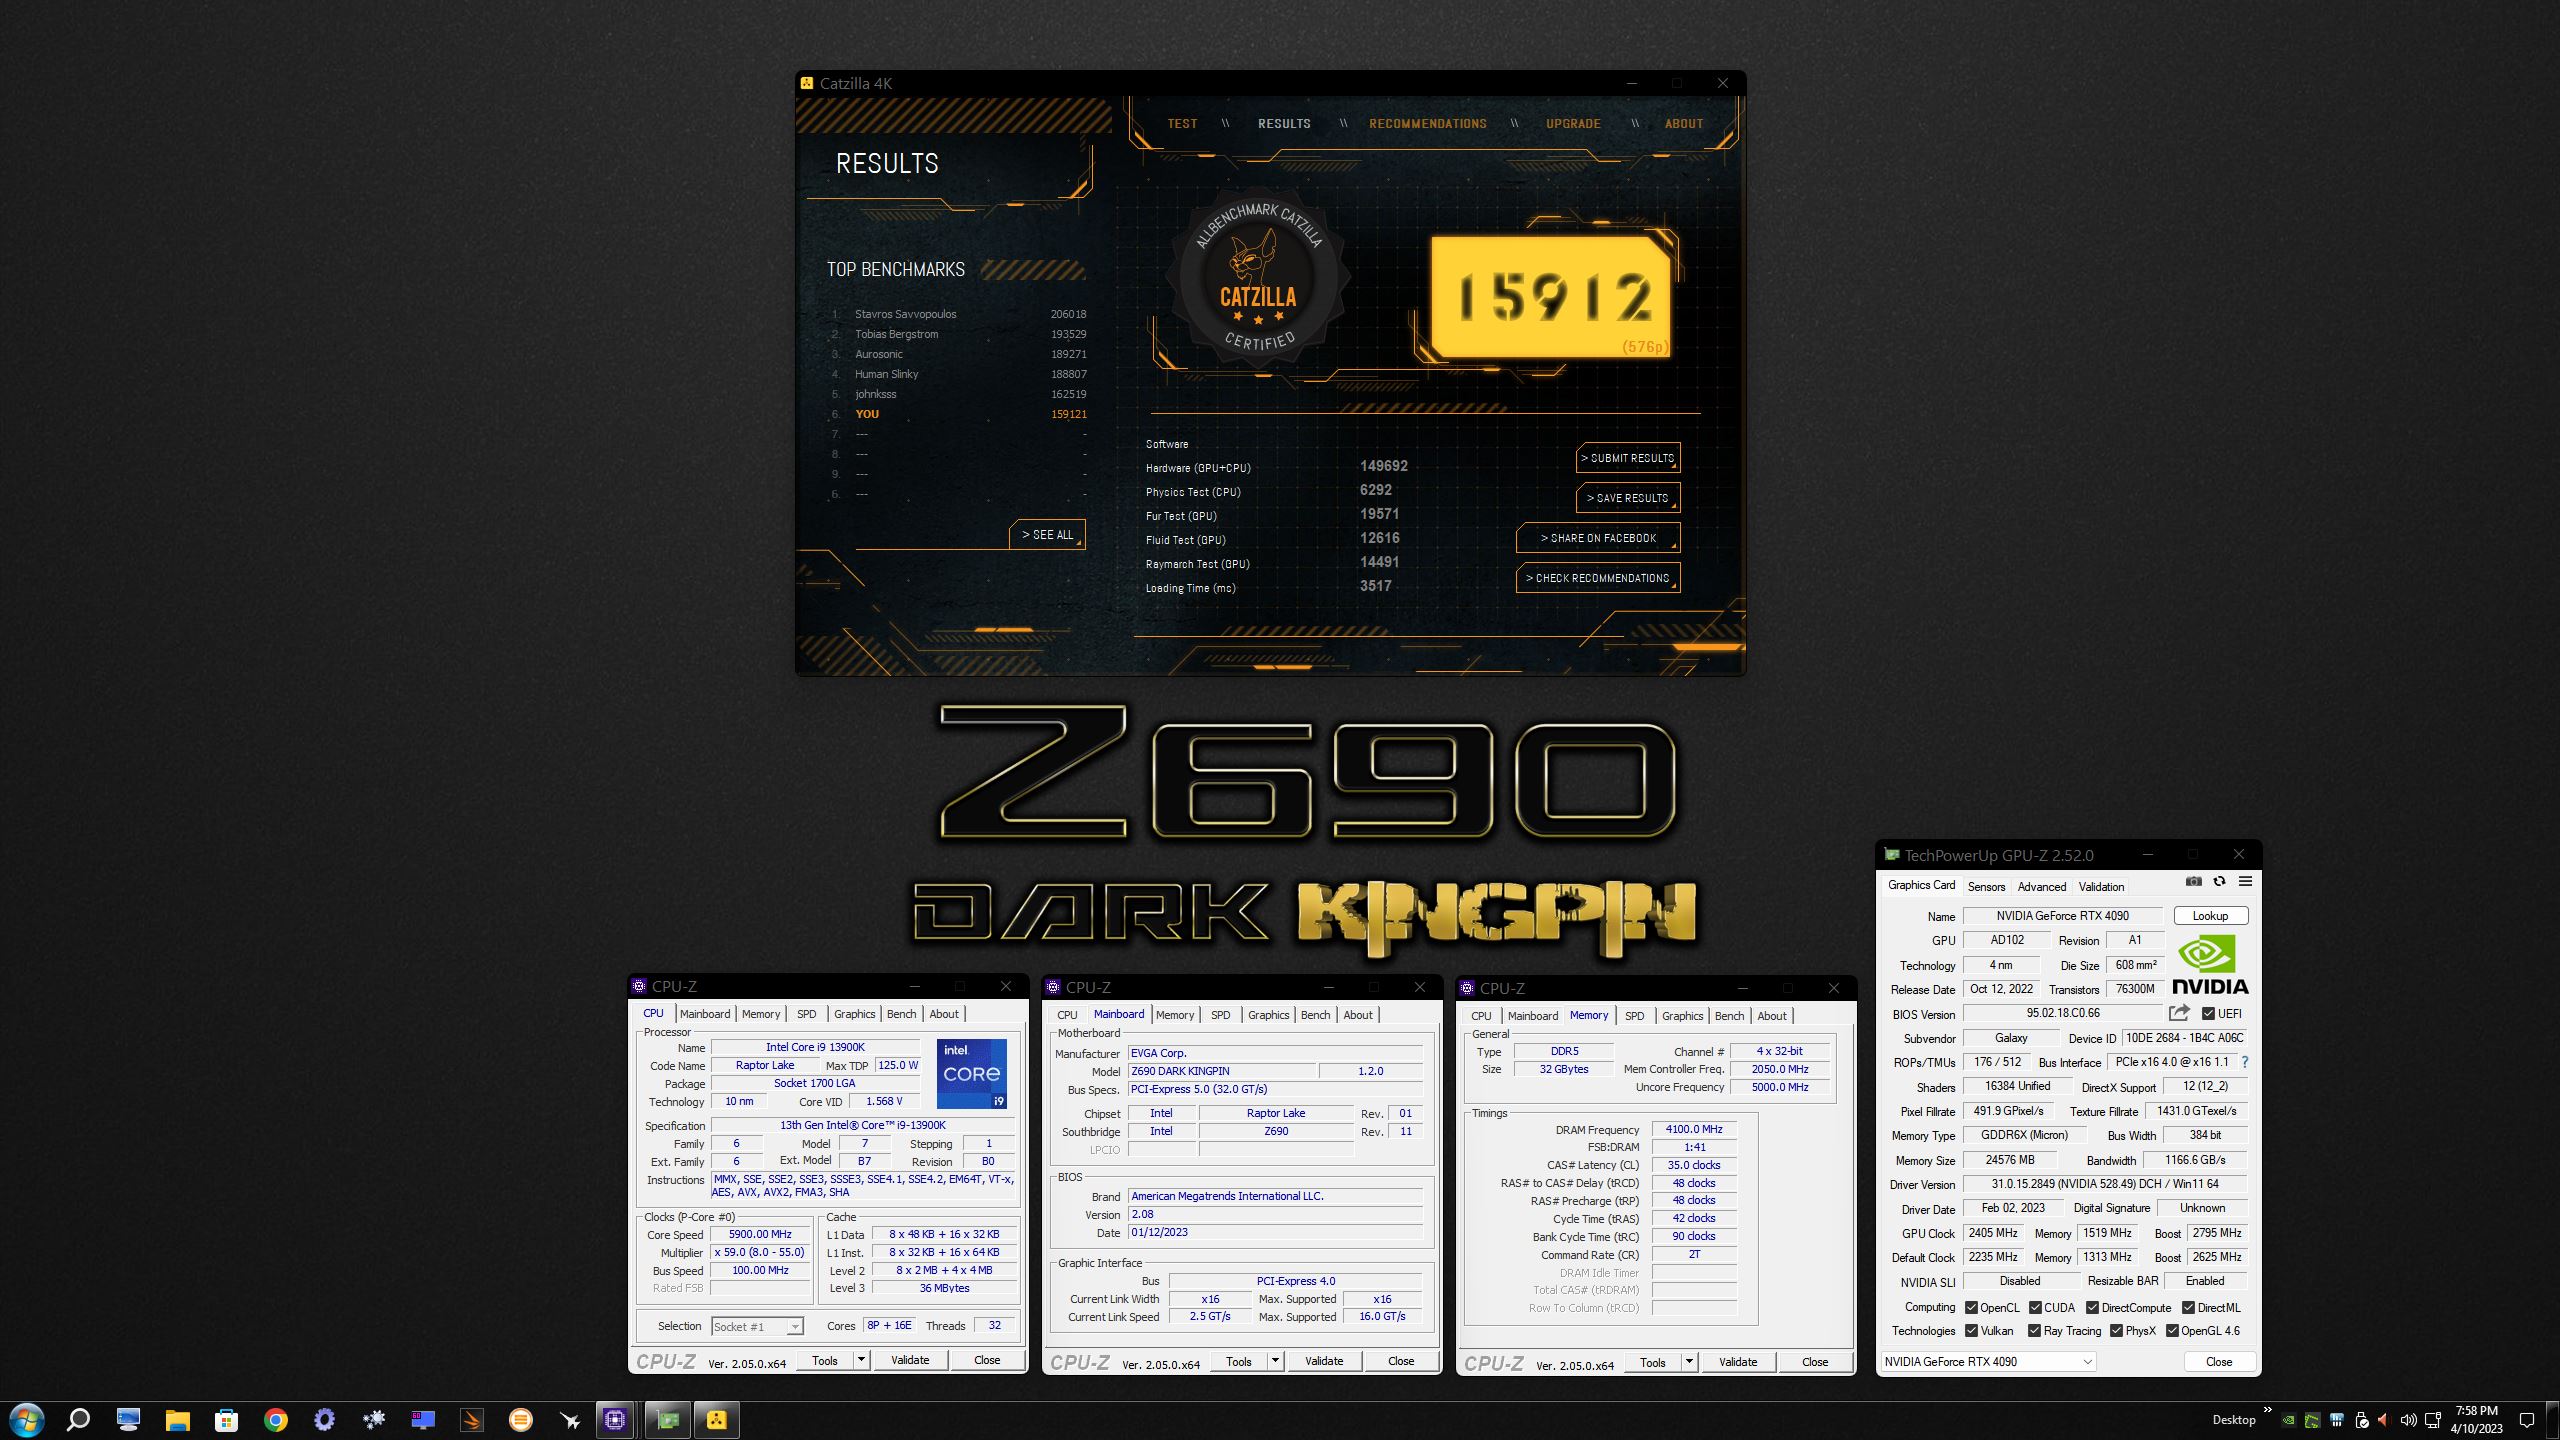The width and height of the screenshot is (2560, 1440).
Task: Open the jet plane icon on the taskbar
Action: (x=570, y=1420)
